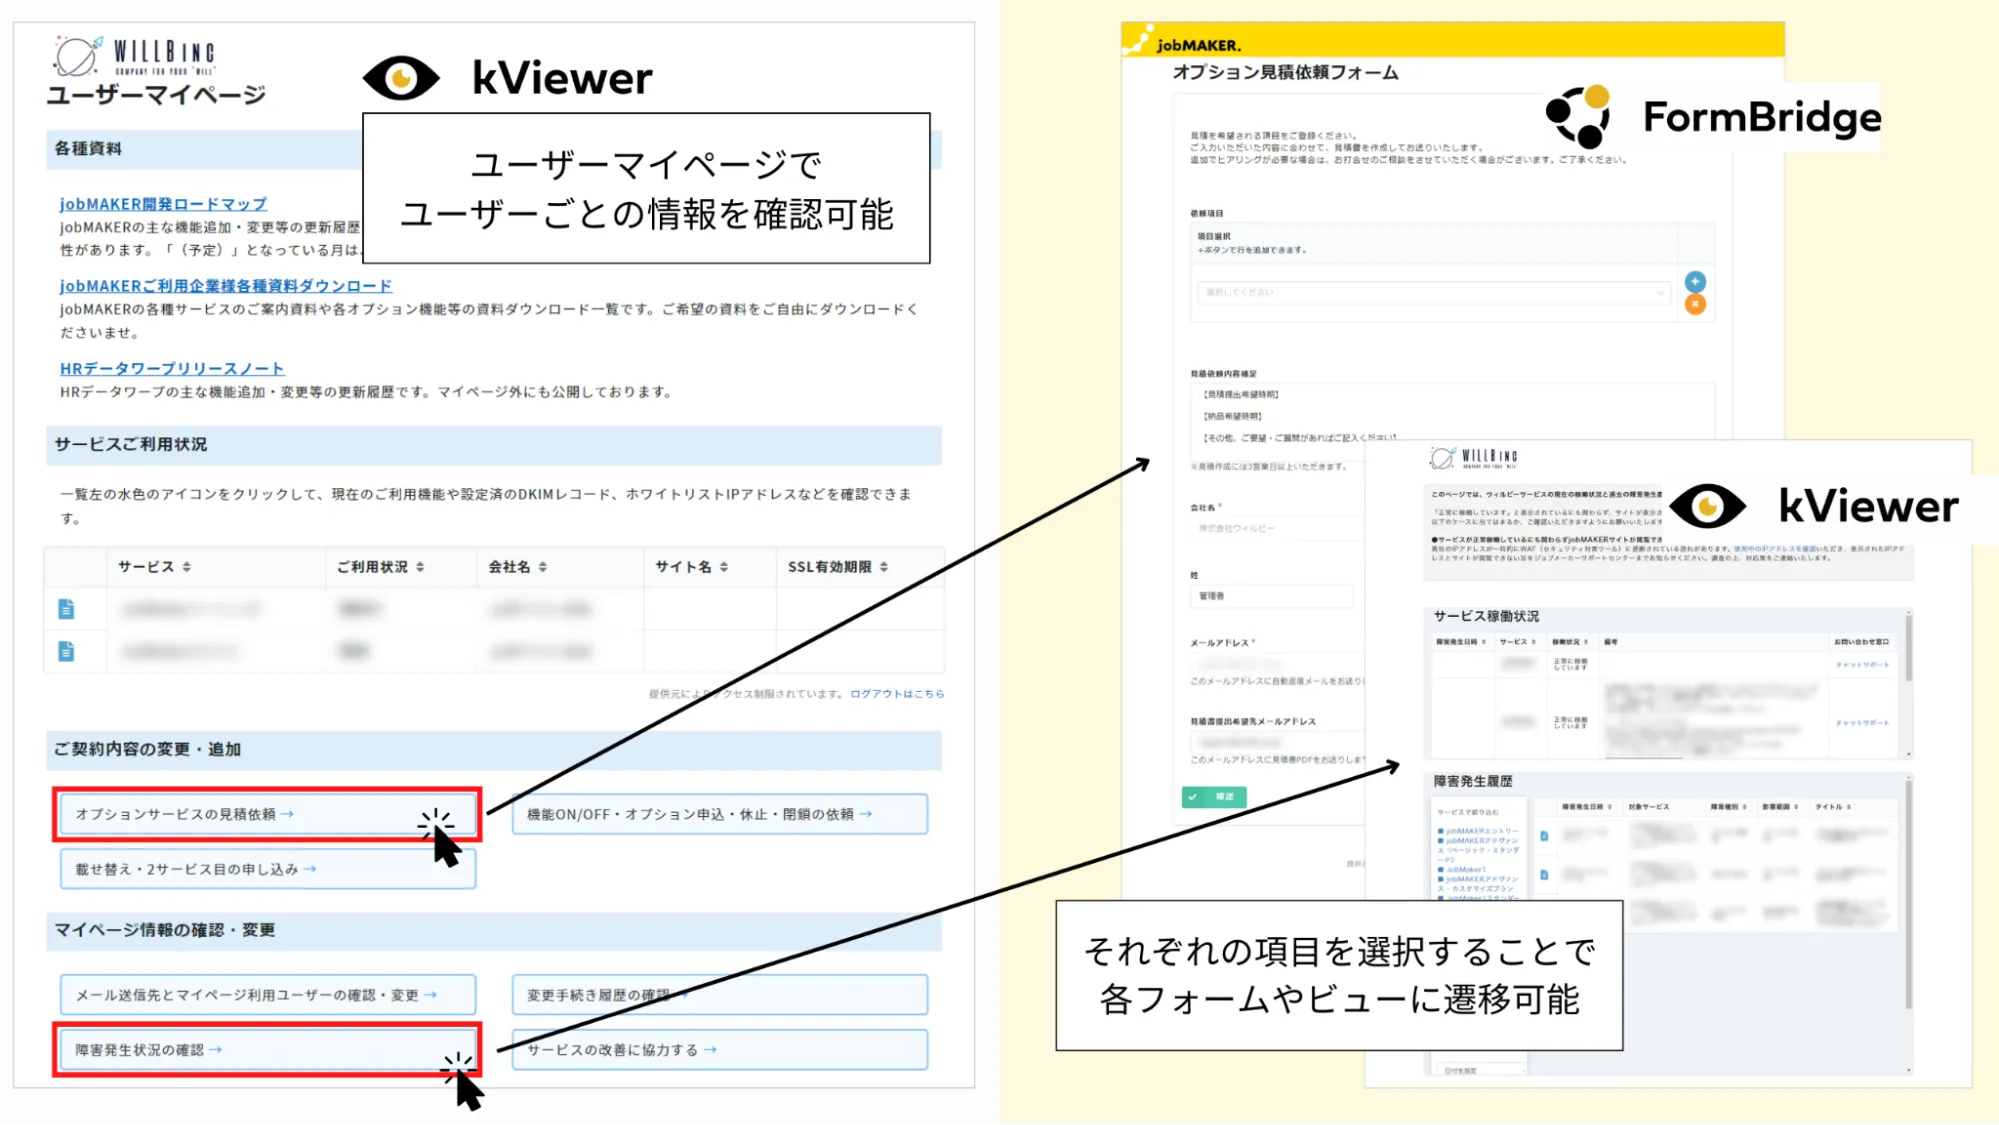The image size is (1999, 1125).
Task: Click orange remove-row button
Action: coord(1695,305)
